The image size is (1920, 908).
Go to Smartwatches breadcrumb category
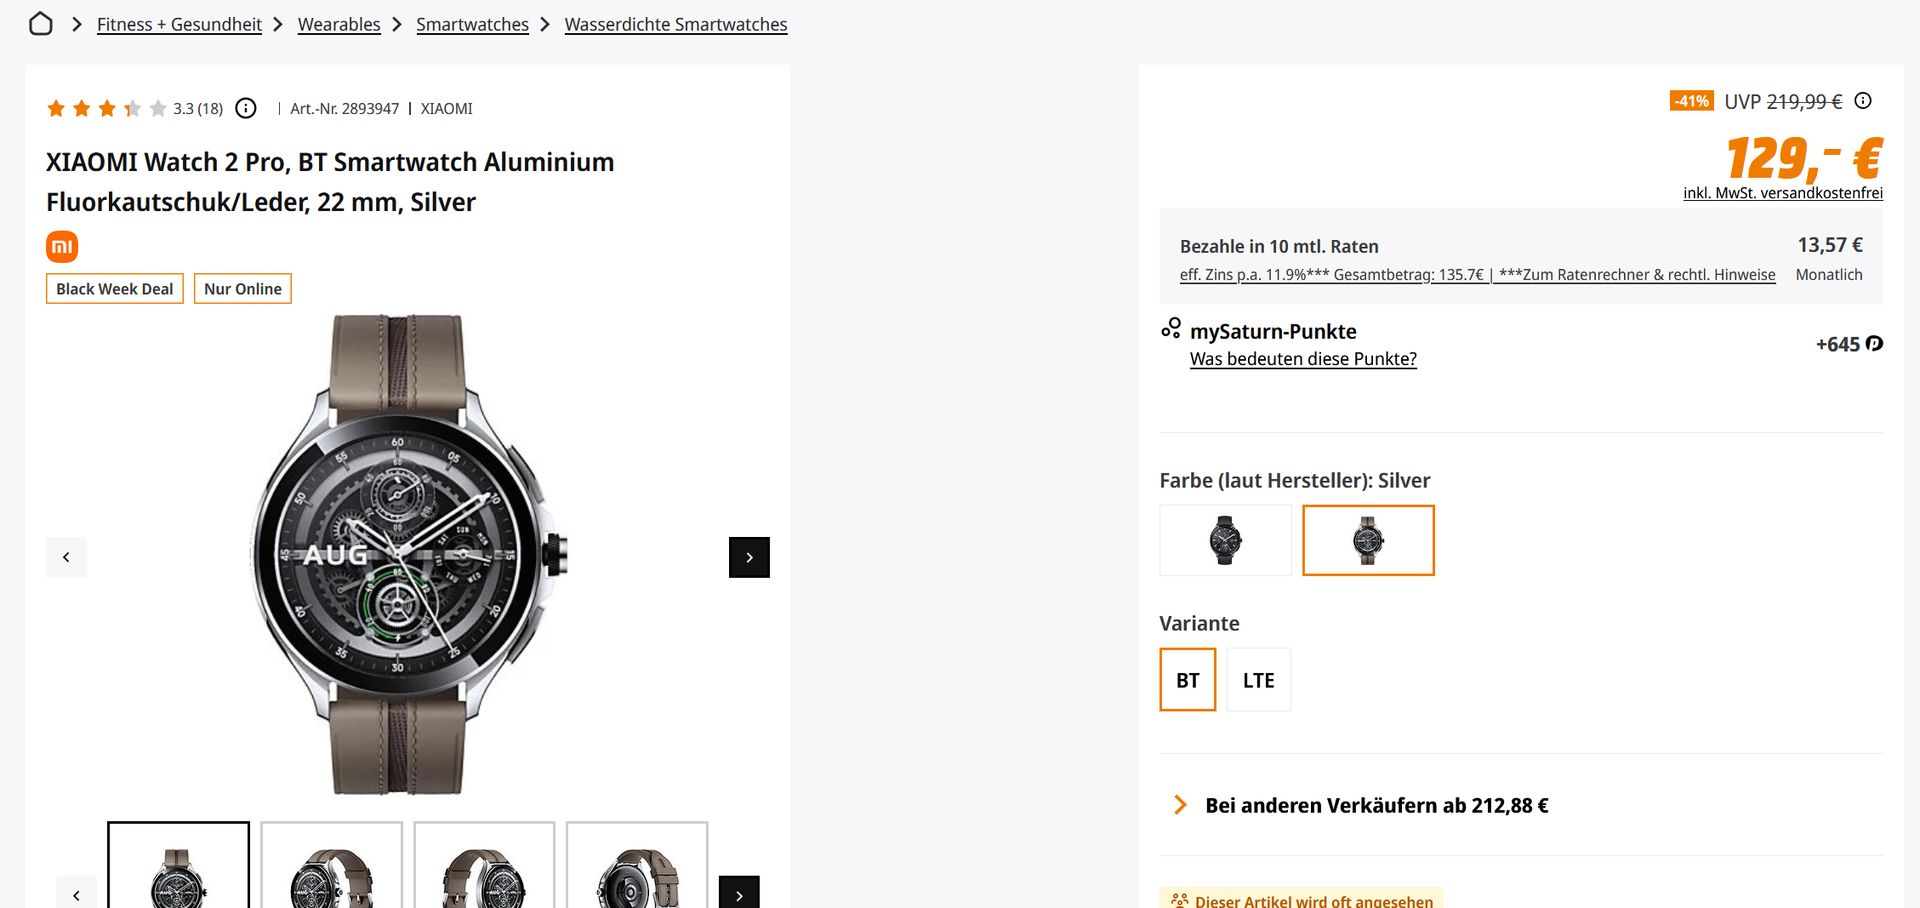(x=472, y=24)
